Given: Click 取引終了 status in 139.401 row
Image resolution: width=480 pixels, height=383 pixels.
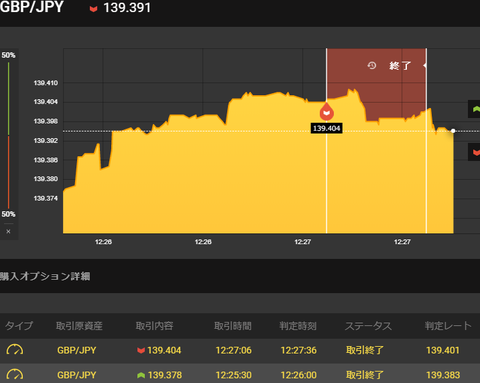Looking at the screenshot, I should [x=365, y=350].
